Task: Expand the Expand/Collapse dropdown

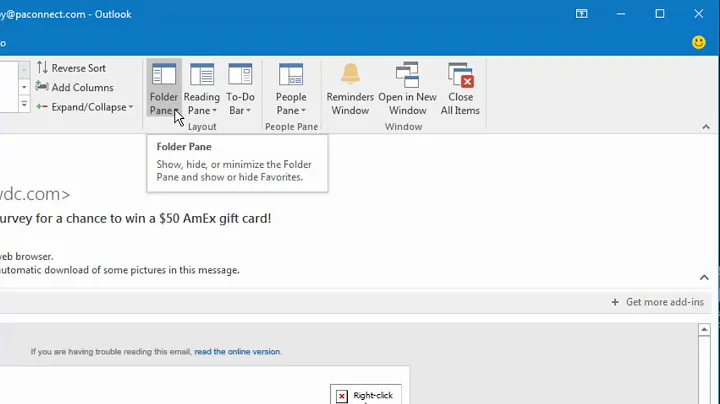Action: [85, 107]
